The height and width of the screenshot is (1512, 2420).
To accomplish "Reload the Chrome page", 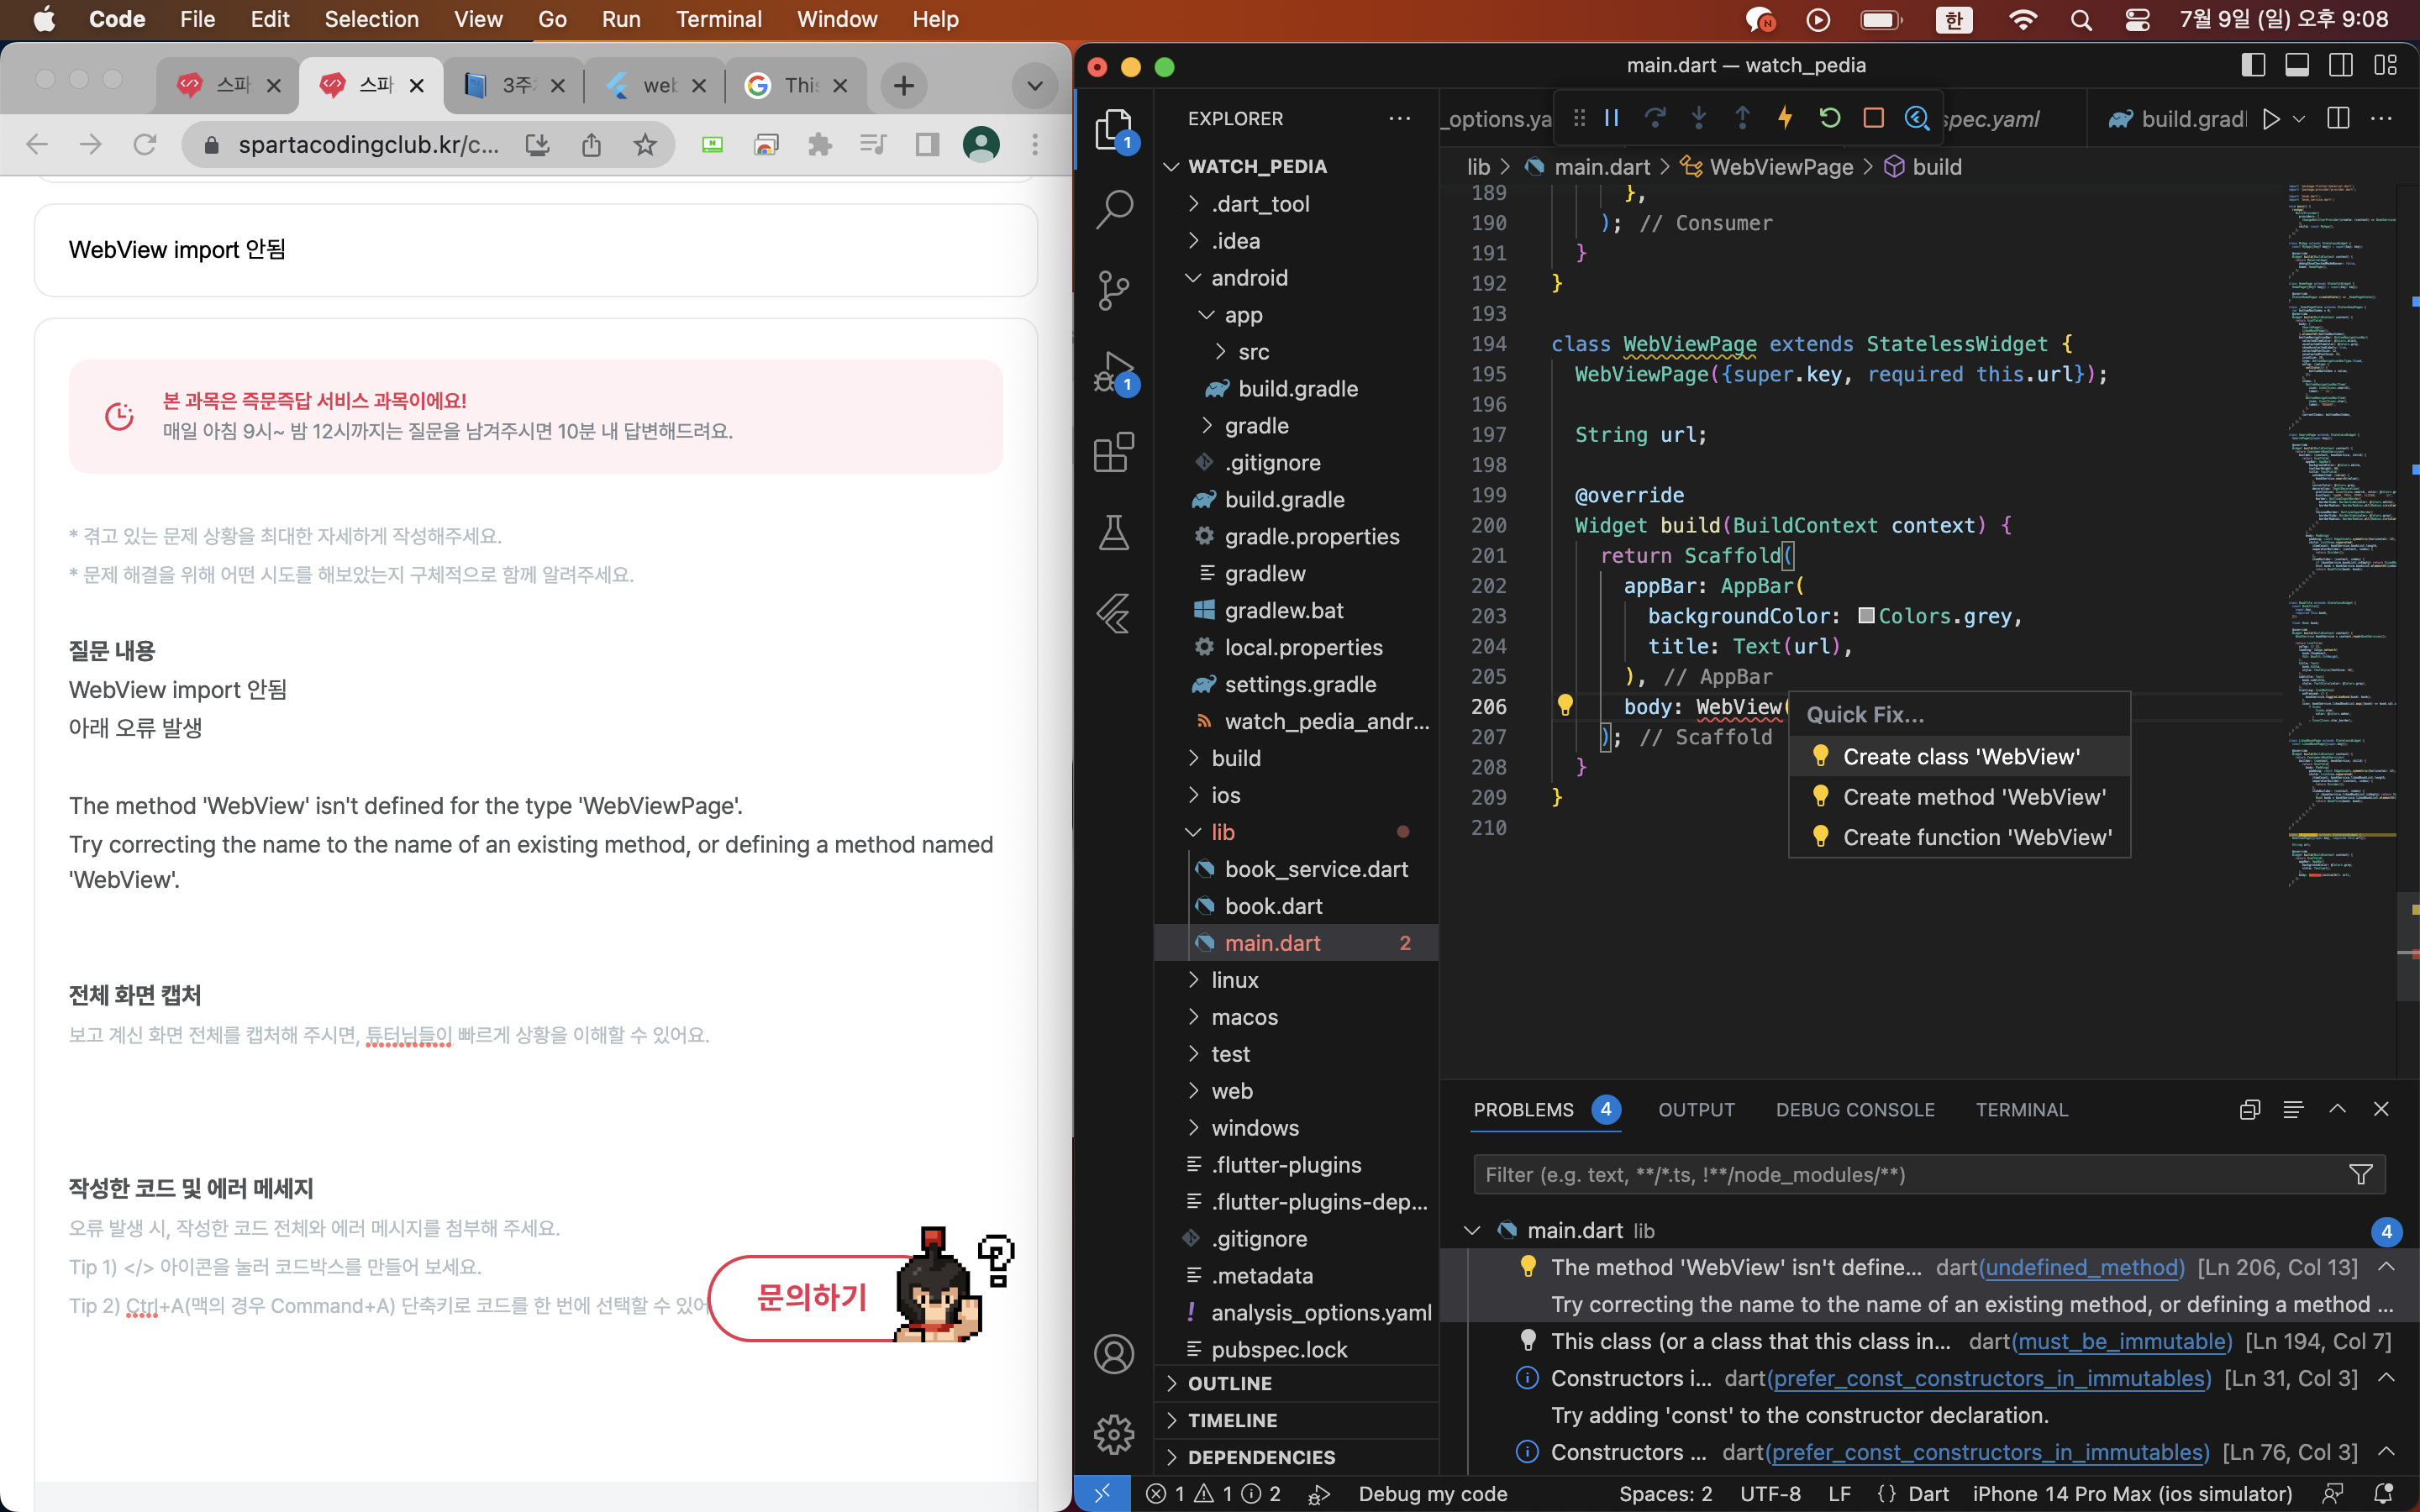I will point(145,145).
